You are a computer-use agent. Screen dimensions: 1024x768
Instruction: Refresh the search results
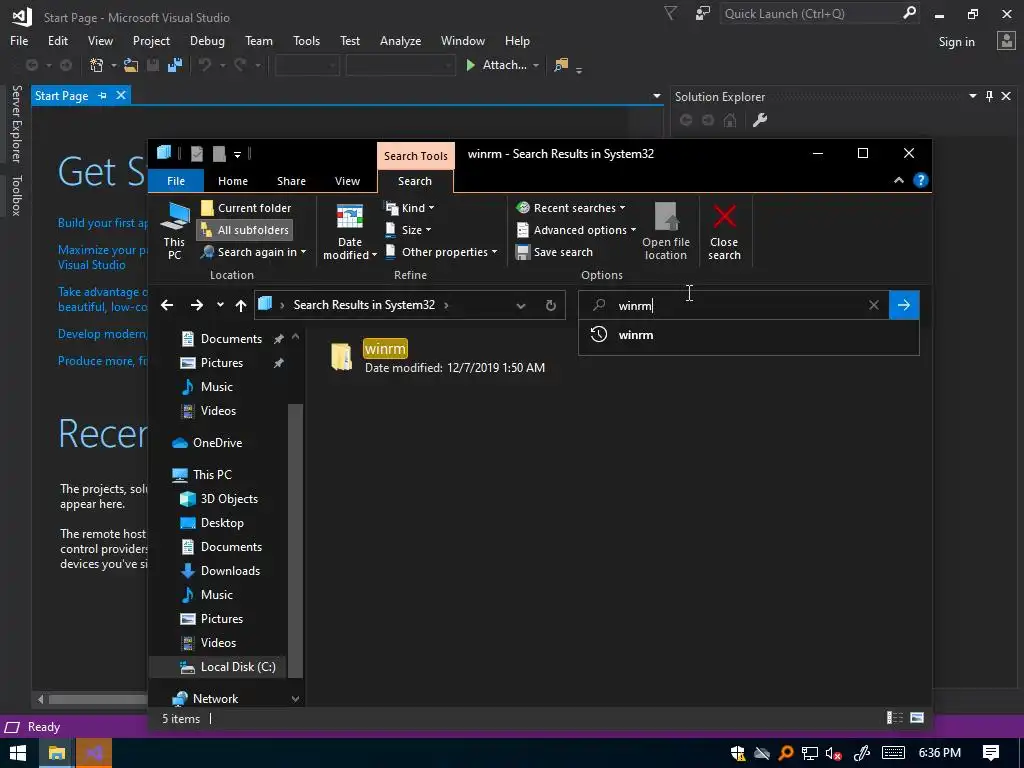551,305
